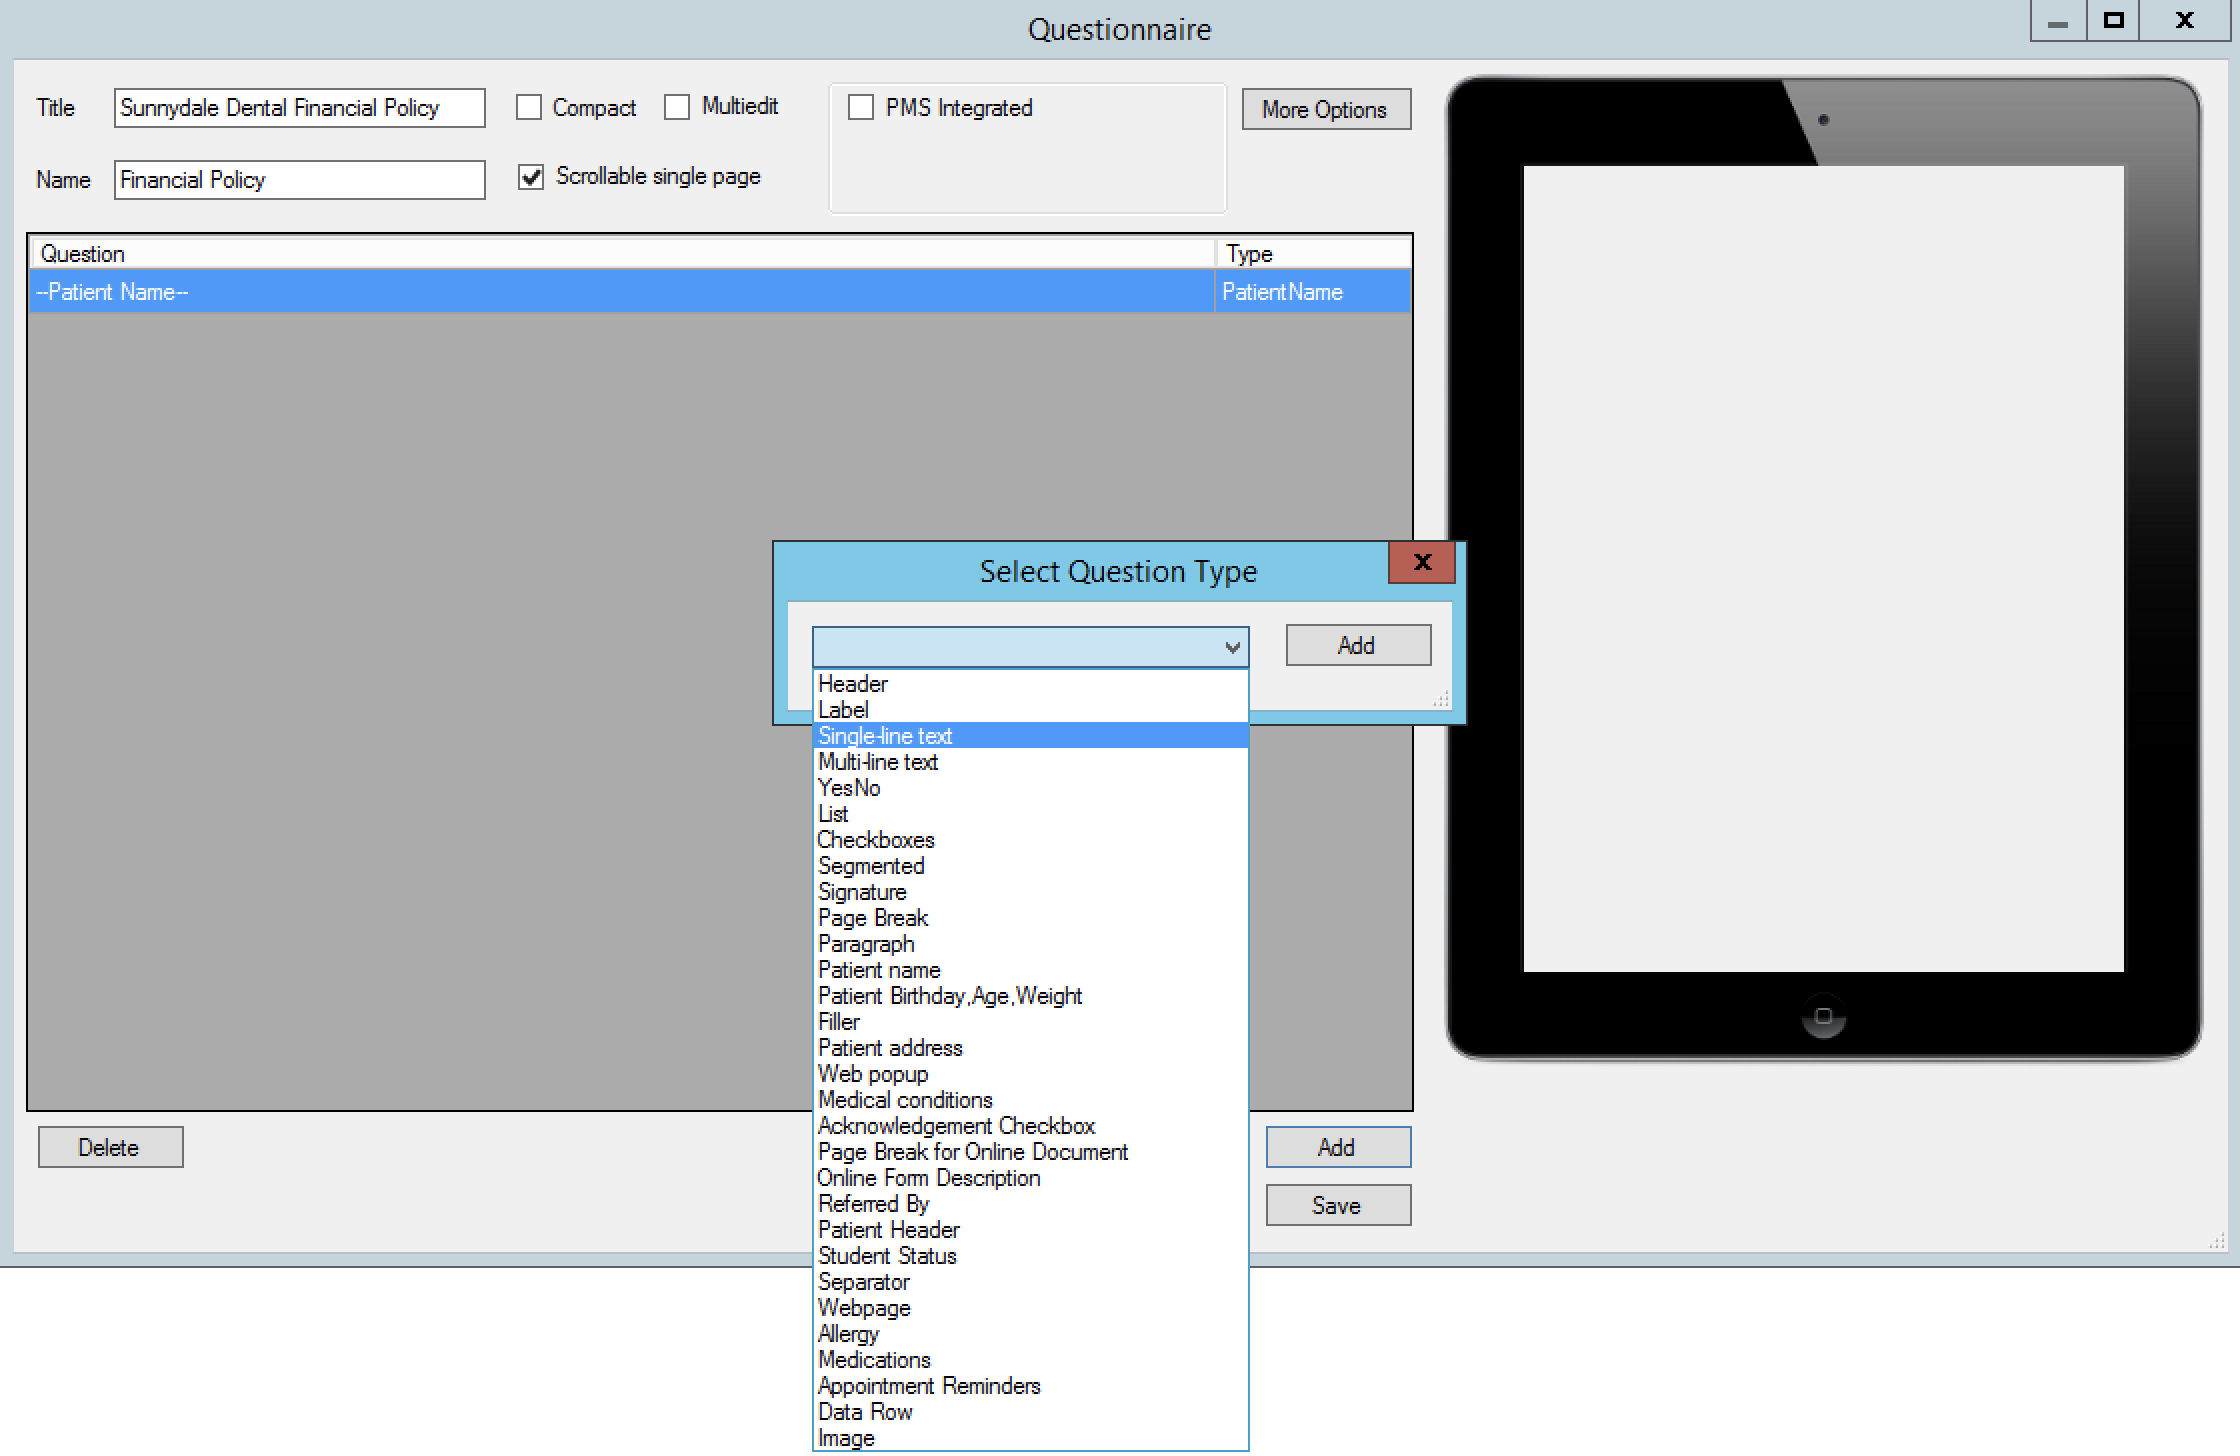
Task: Select Student Status option
Action: click(x=1031, y=1256)
